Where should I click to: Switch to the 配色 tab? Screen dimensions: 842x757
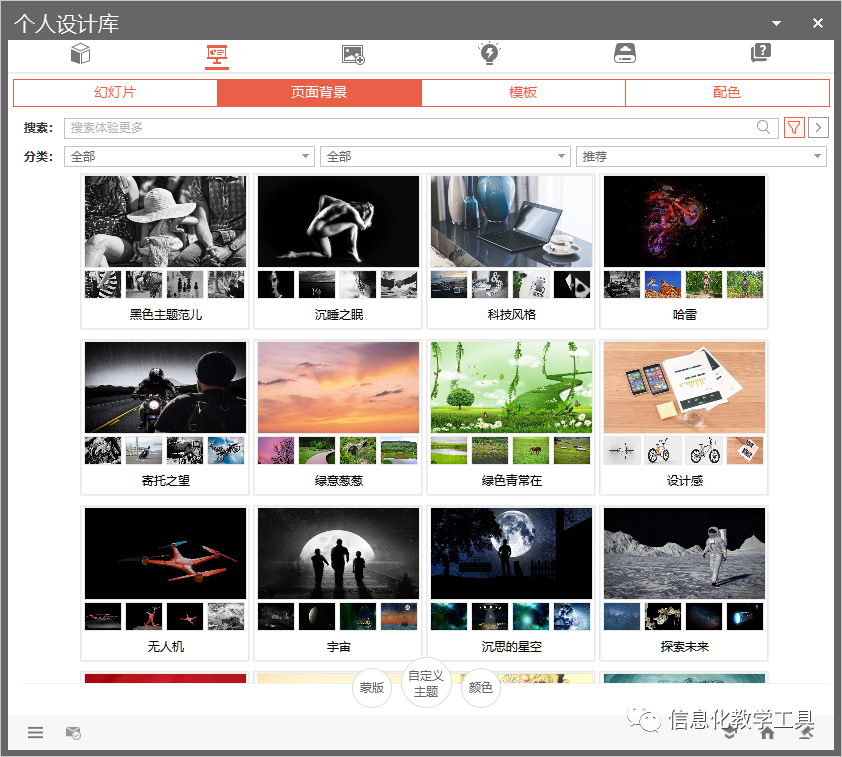coord(727,92)
